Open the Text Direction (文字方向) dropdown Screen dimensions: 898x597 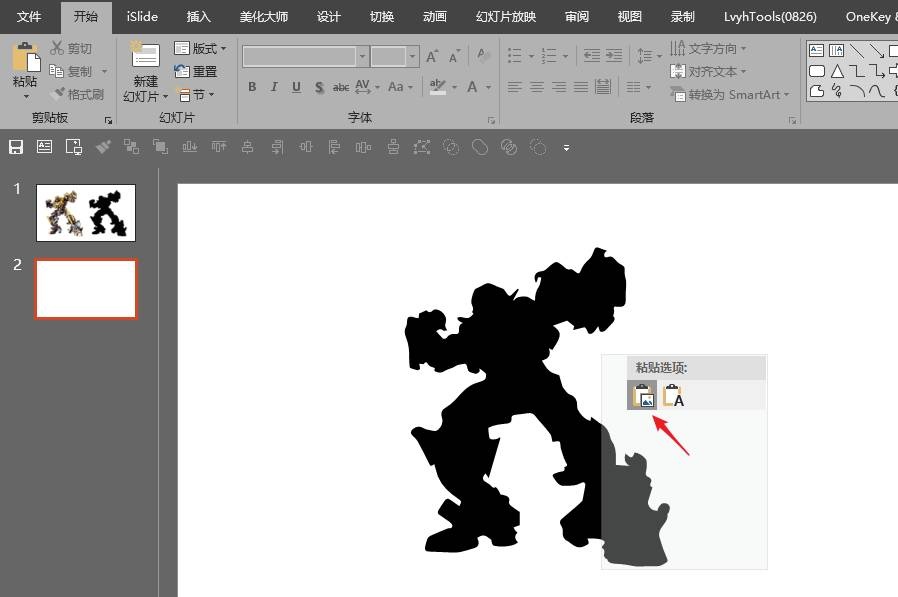pos(708,48)
